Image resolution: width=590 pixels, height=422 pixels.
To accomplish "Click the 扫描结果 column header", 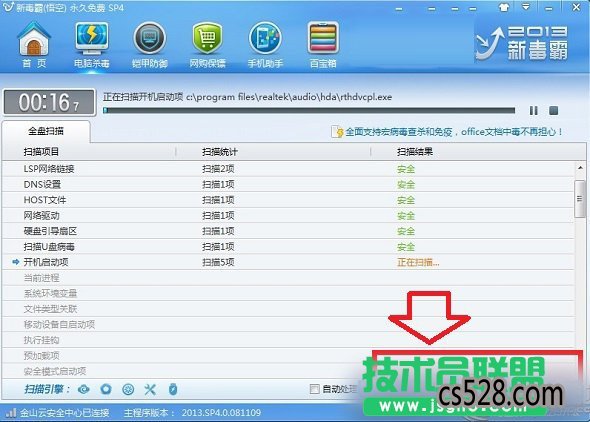I will pyautogui.click(x=415, y=152).
